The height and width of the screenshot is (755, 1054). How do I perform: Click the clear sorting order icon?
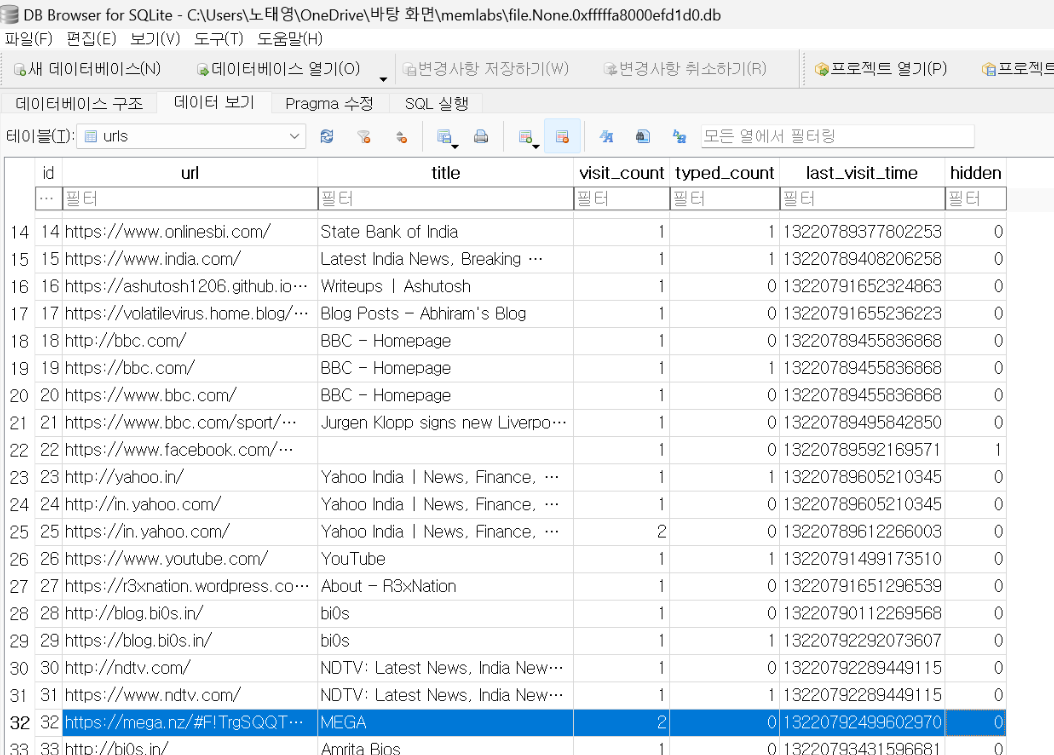click(x=401, y=136)
